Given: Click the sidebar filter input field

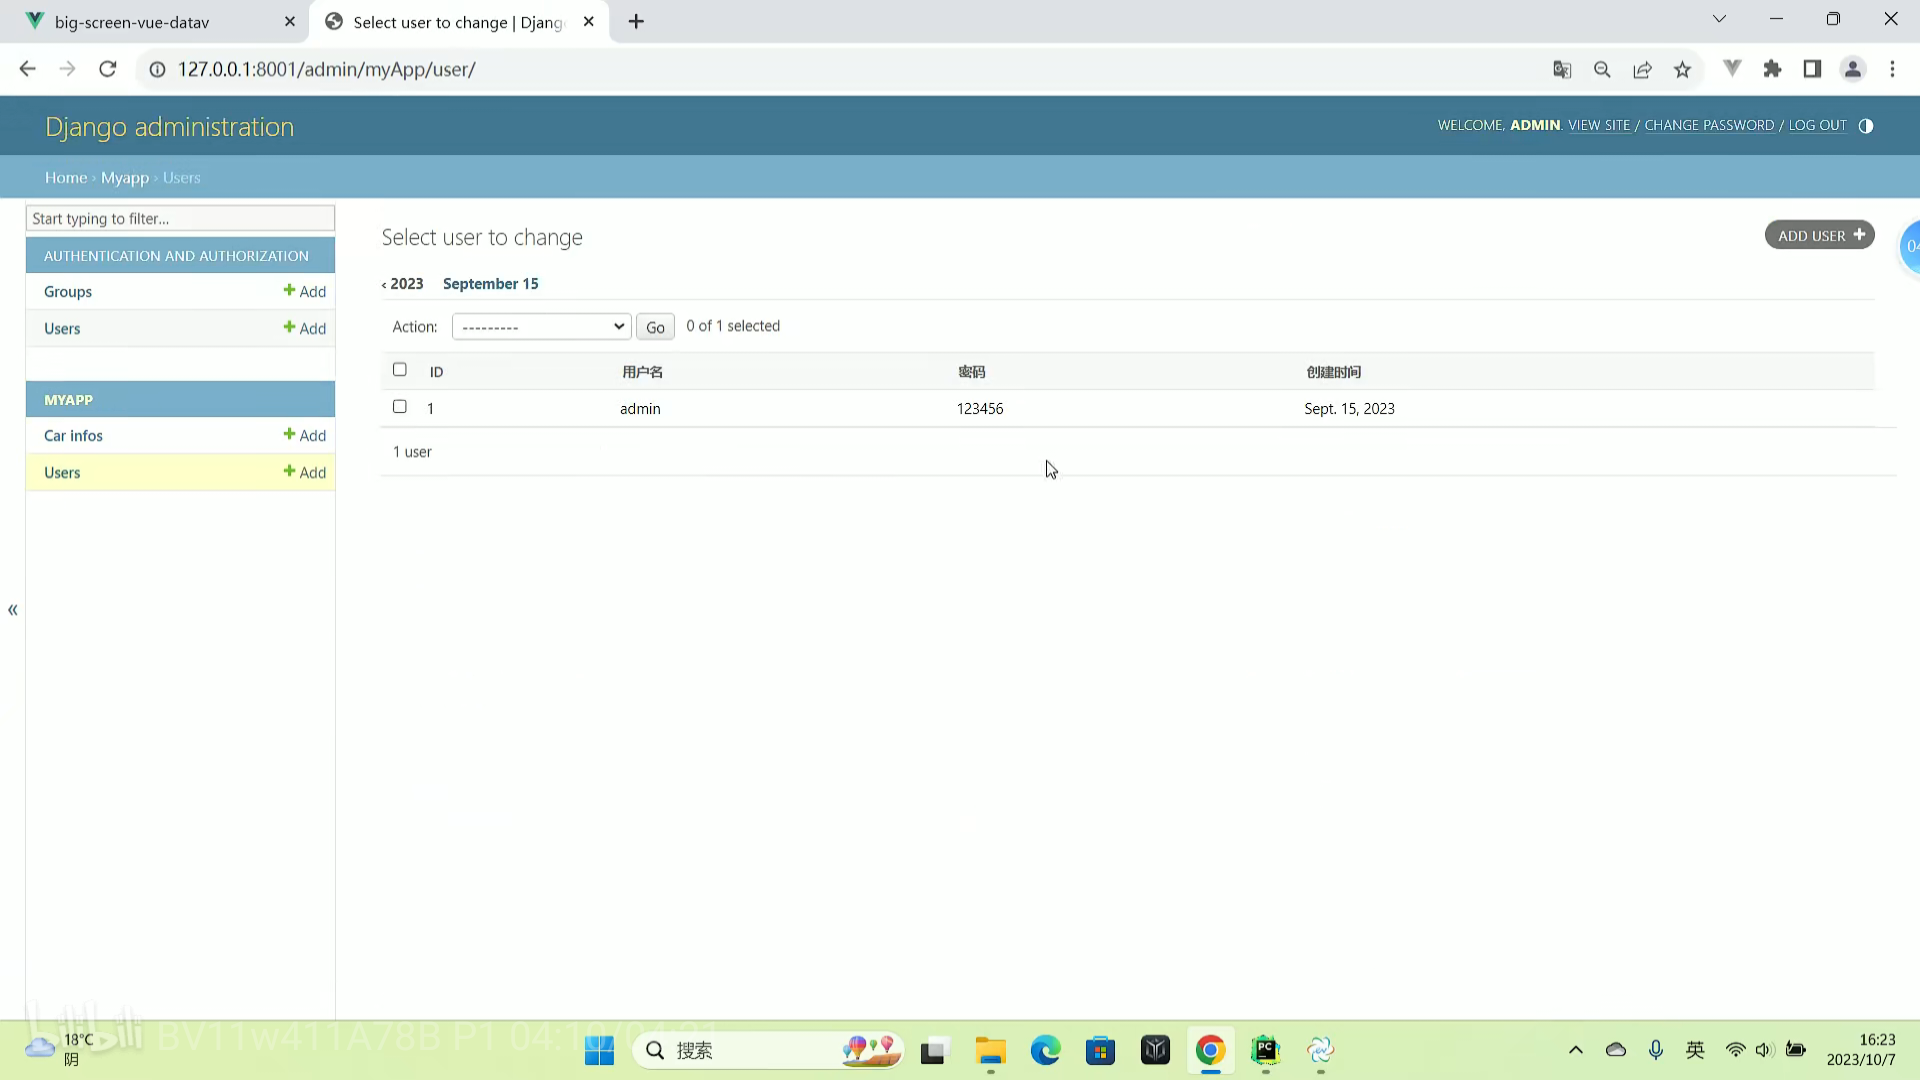Looking at the screenshot, I should pos(180,219).
